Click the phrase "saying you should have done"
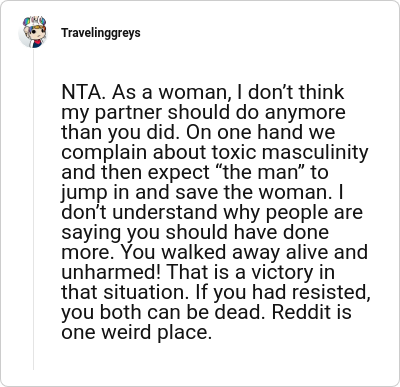This screenshot has height=387, width=400. tap(195, 233)
